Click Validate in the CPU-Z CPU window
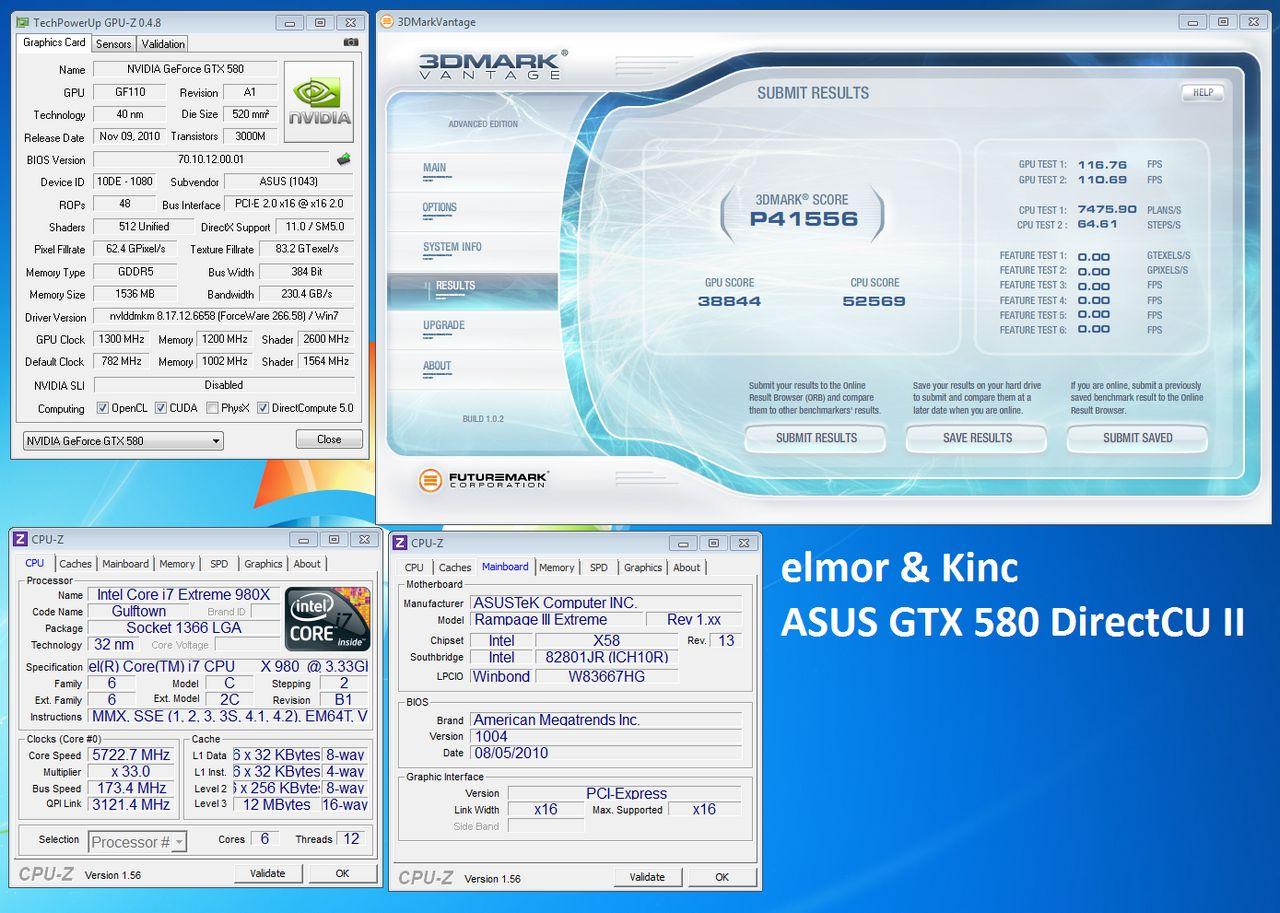Screen dimensions: 1280x913 (x=268, y=873)
